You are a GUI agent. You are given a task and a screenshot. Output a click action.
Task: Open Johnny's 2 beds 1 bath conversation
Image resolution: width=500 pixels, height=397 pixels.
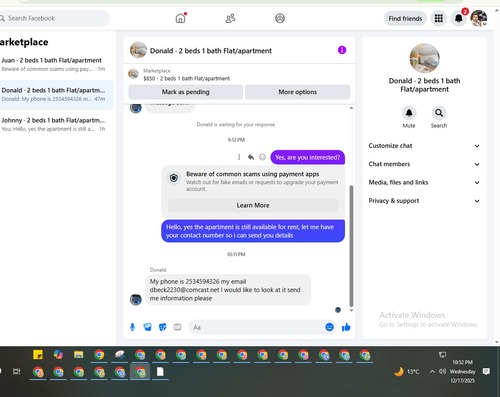[x=56, y=124]
